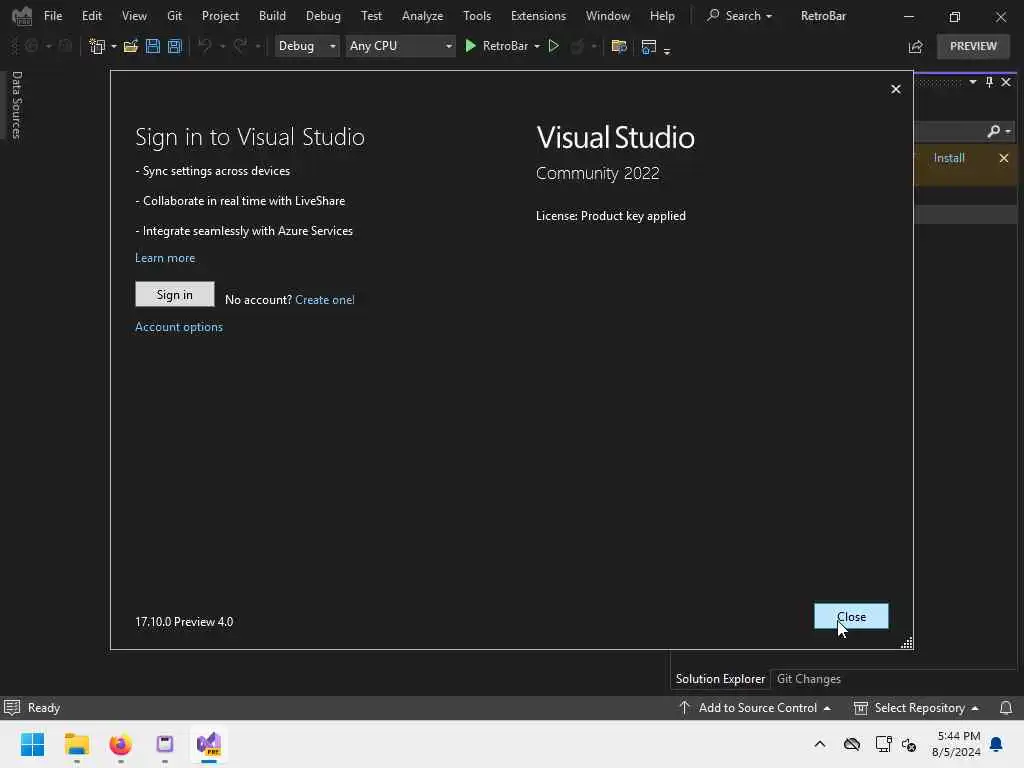Image resolution: width=1024 pixels, height=768 pixels.
Task: Open the View menu
Action: [x=135, y=16]
